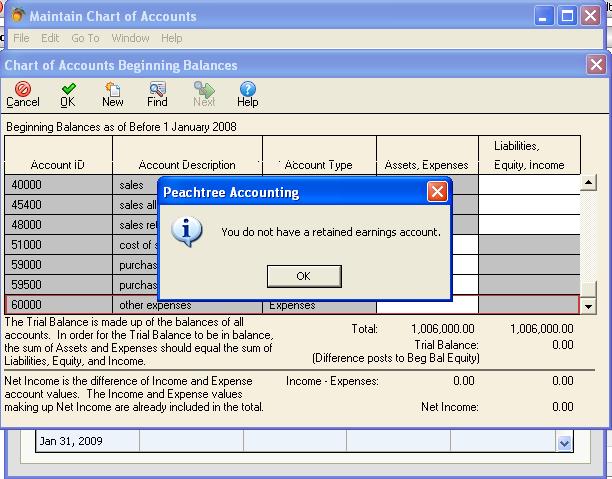Confirm the message with the OK button
Viewport: 612px width, 479px height.
(x=304, y=276)
